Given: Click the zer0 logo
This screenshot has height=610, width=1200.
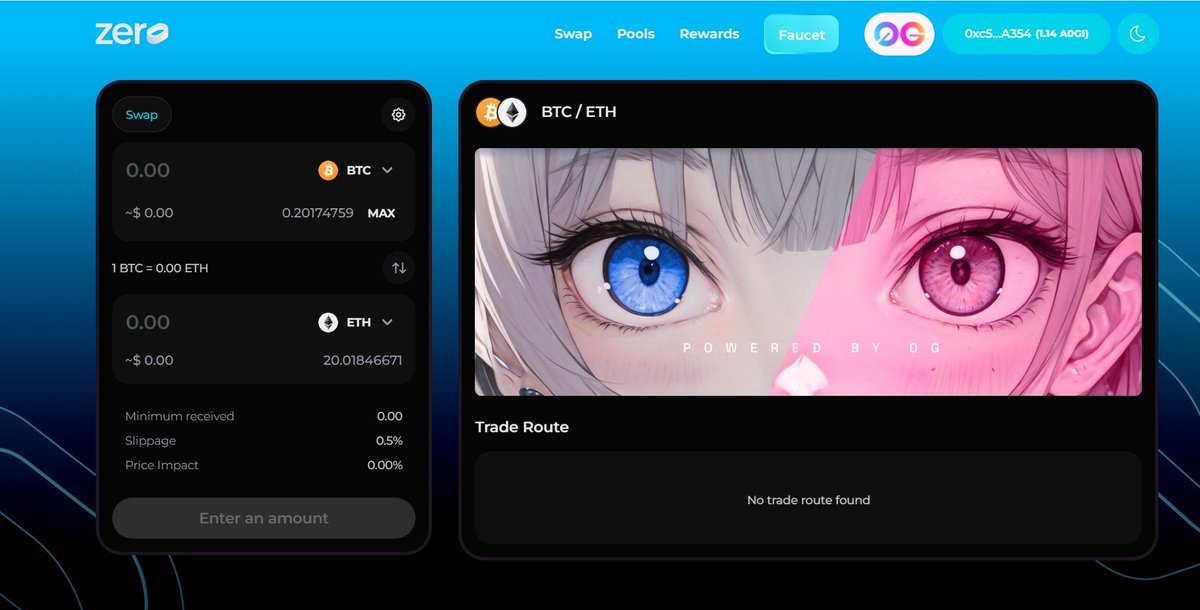Looking at the screenshot, I should click(131, 31).
